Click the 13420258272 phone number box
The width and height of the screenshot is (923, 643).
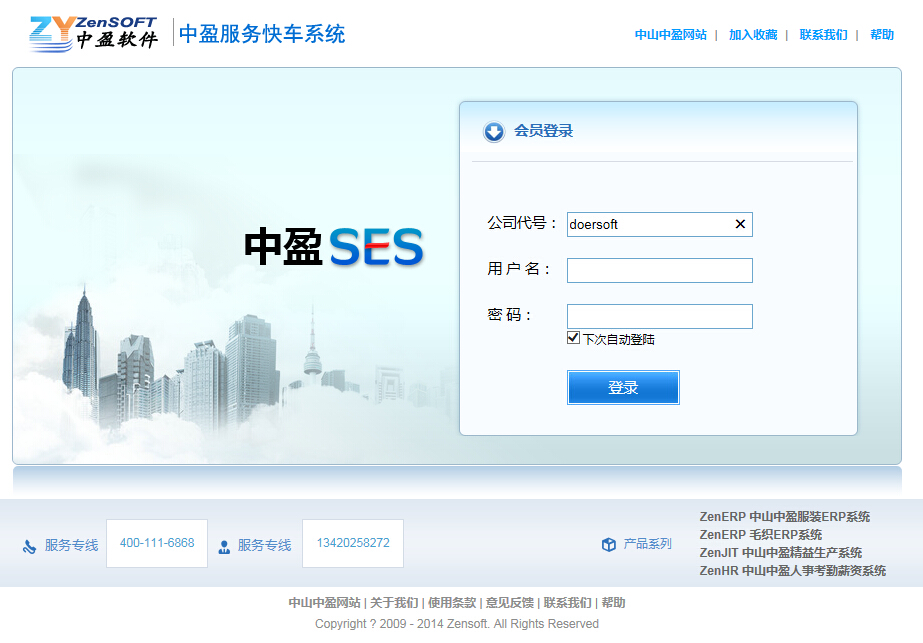click(353, 543)
